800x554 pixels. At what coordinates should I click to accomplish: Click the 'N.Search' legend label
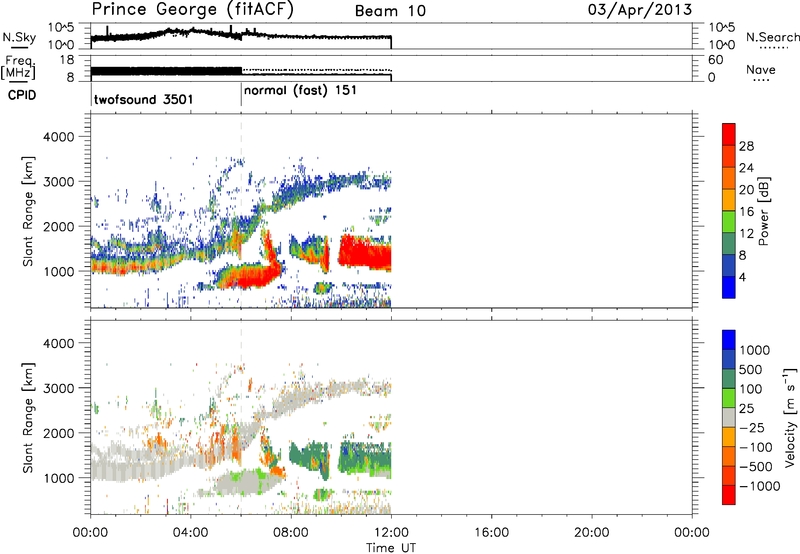772,37
